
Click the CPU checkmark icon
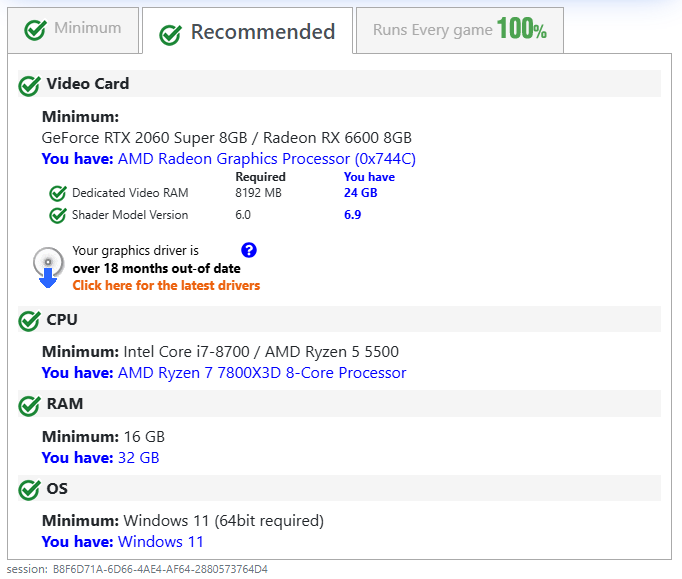30,321
